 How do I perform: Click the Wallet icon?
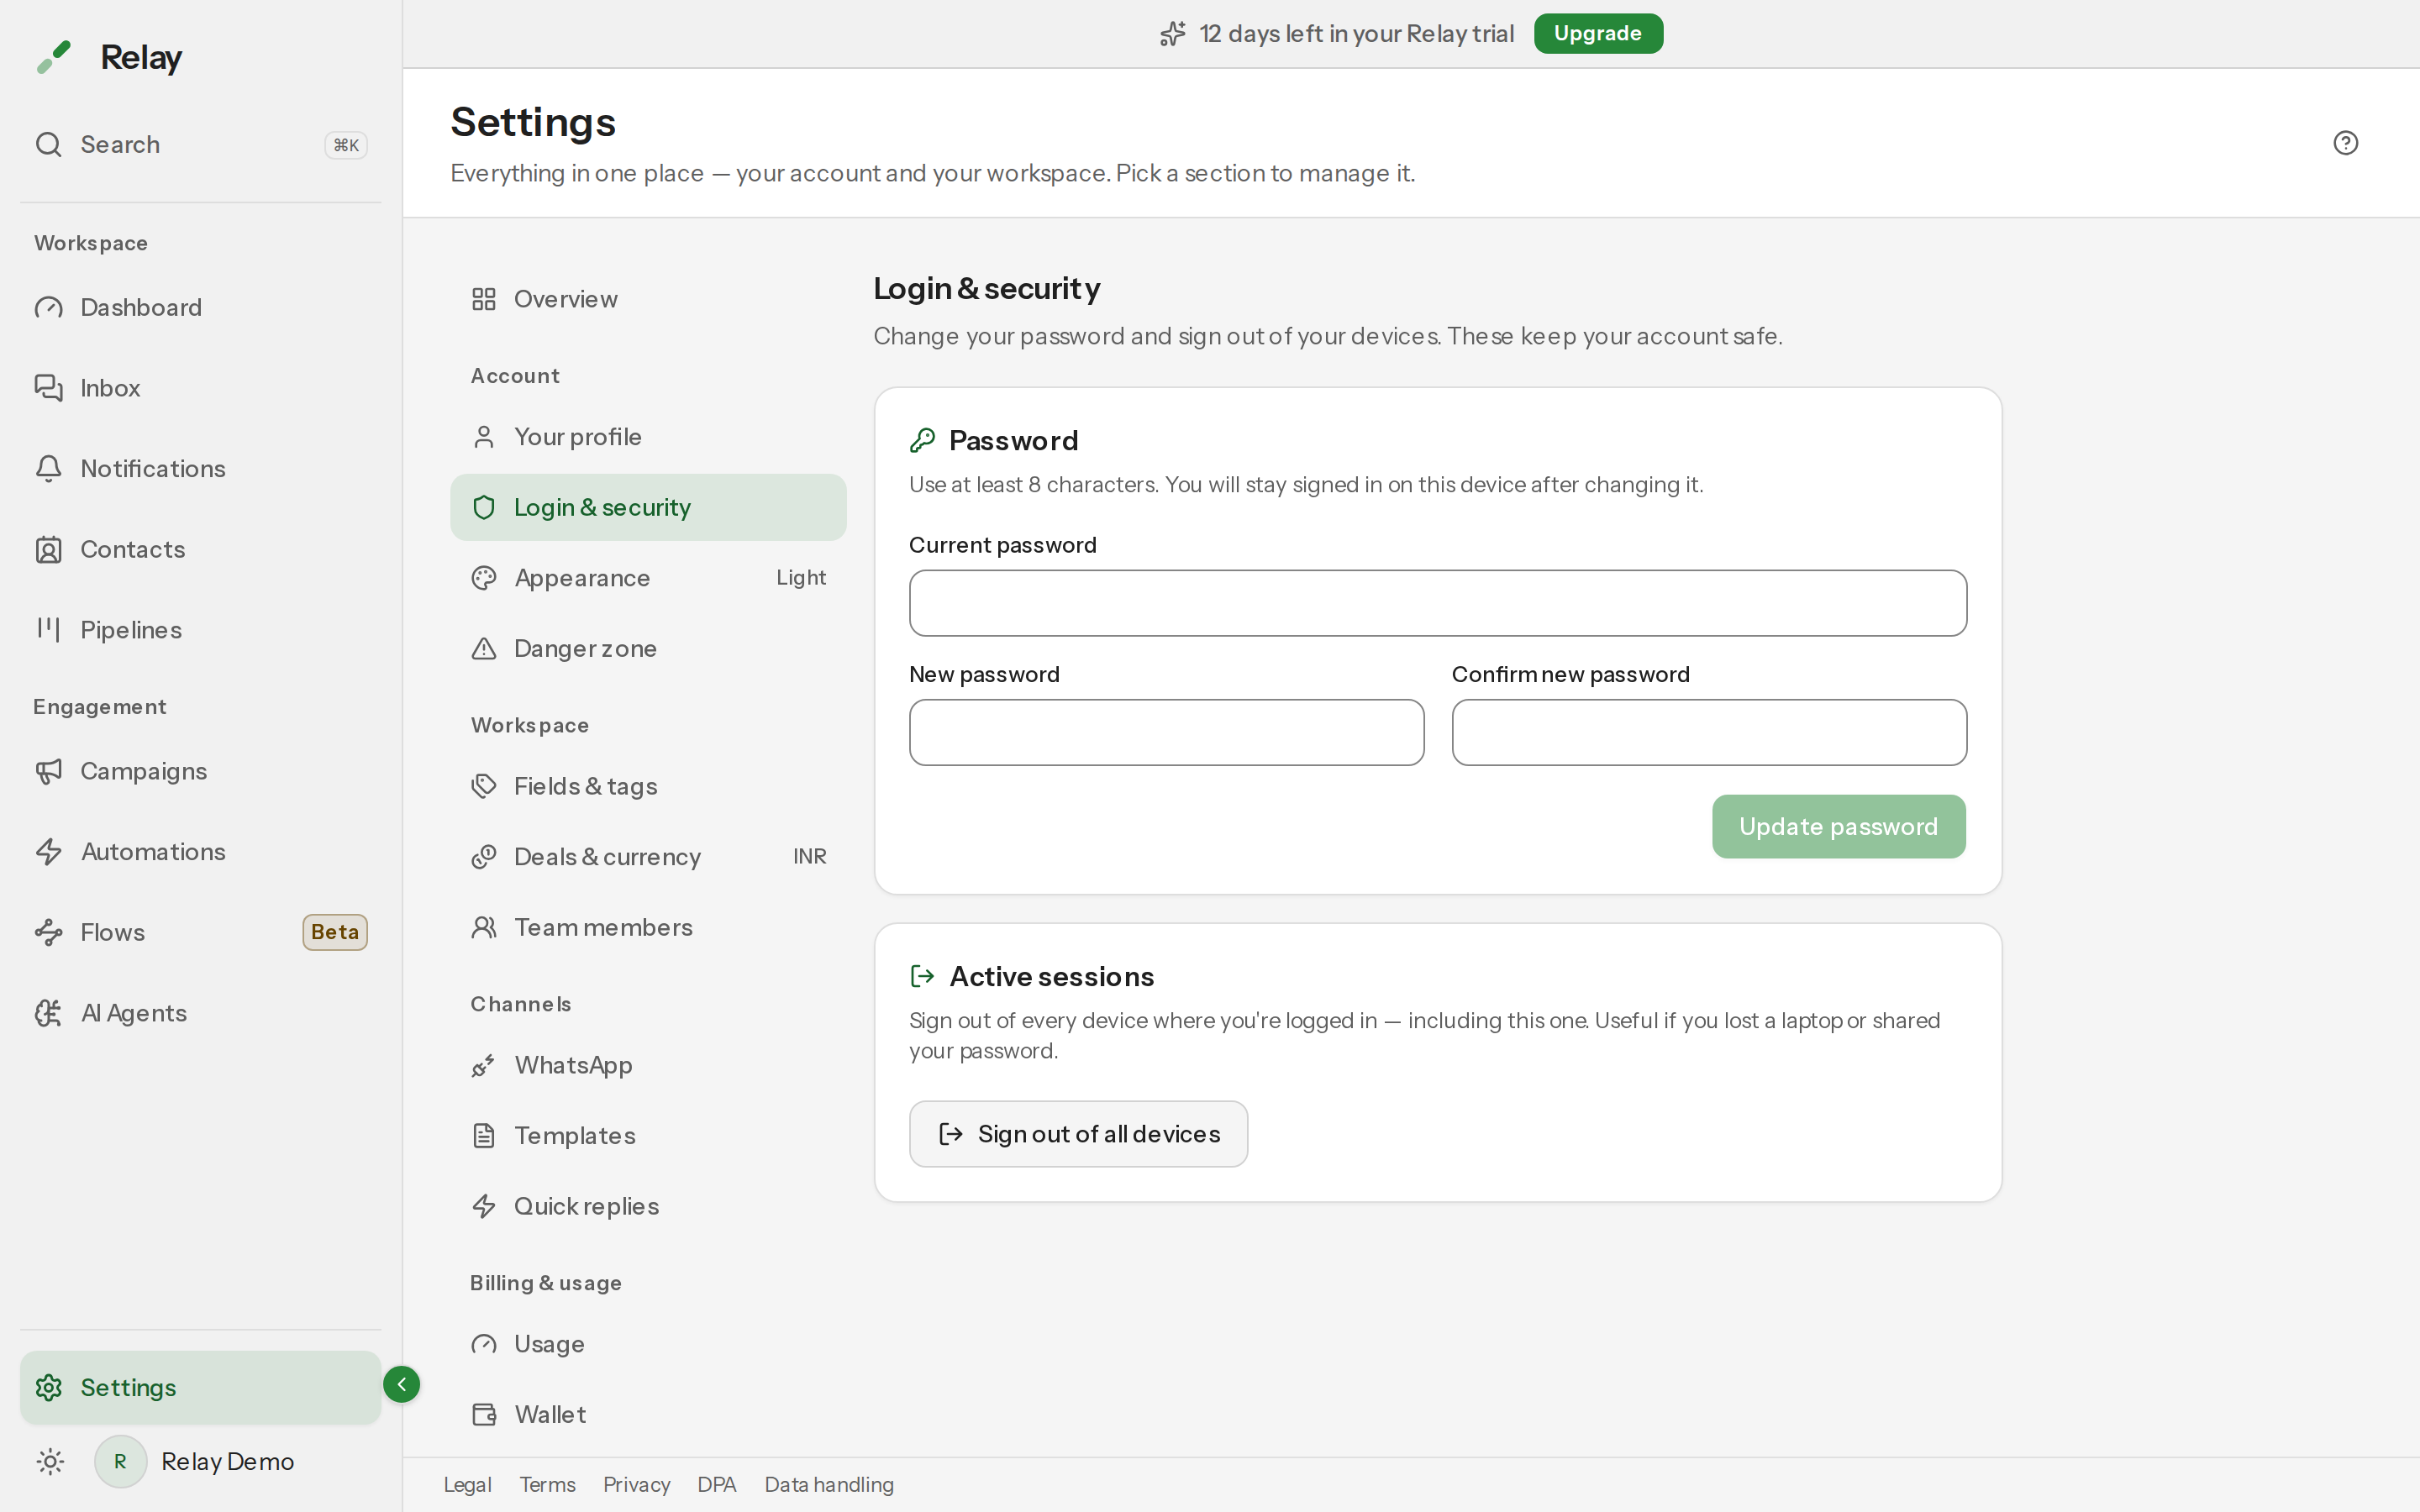(484, 1414)
